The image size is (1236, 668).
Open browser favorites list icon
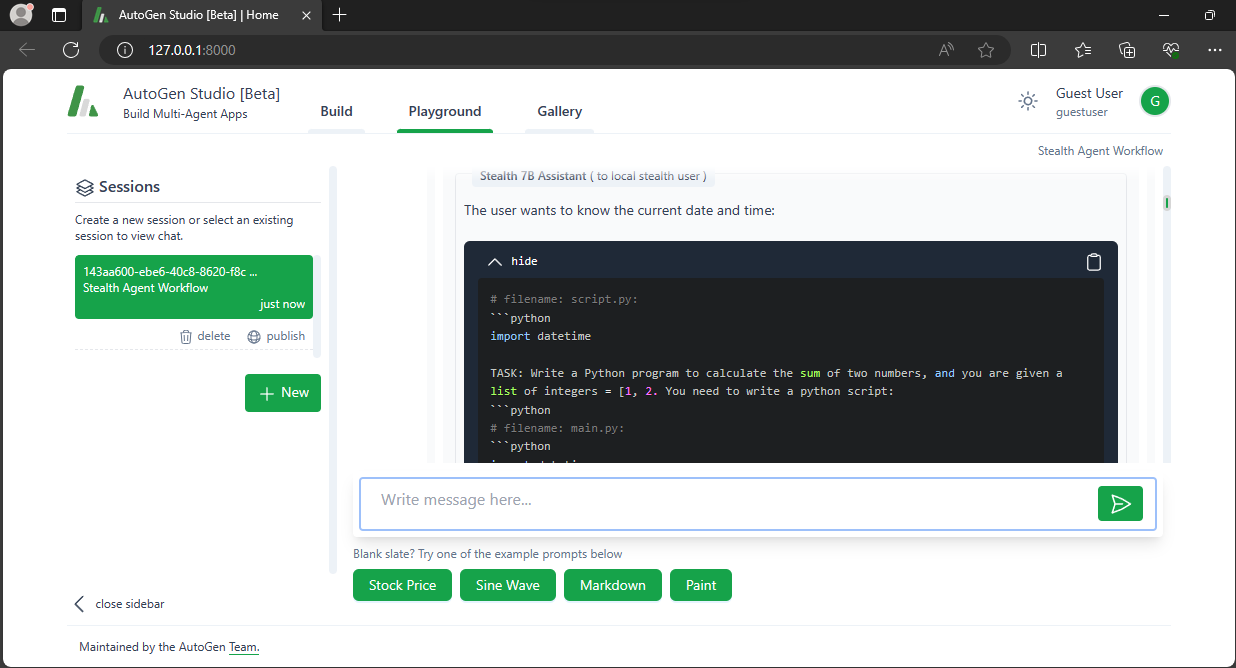tap(1083, 50)
